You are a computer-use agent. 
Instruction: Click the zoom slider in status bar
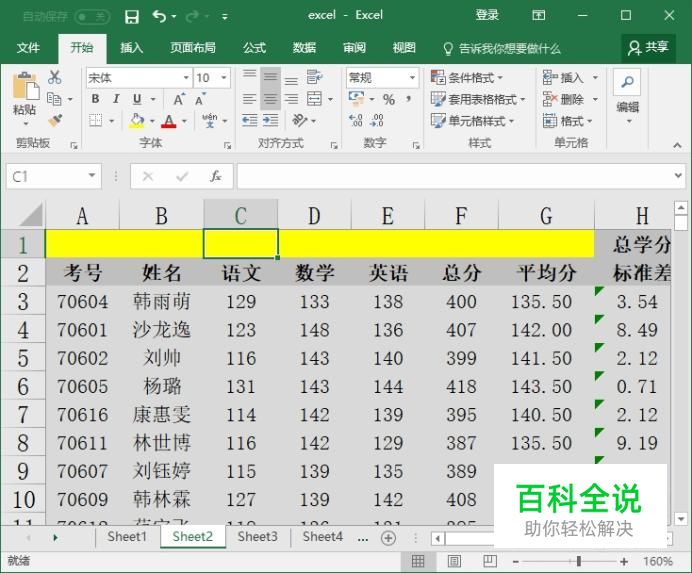pyautogui.click(x=578, y=562)
